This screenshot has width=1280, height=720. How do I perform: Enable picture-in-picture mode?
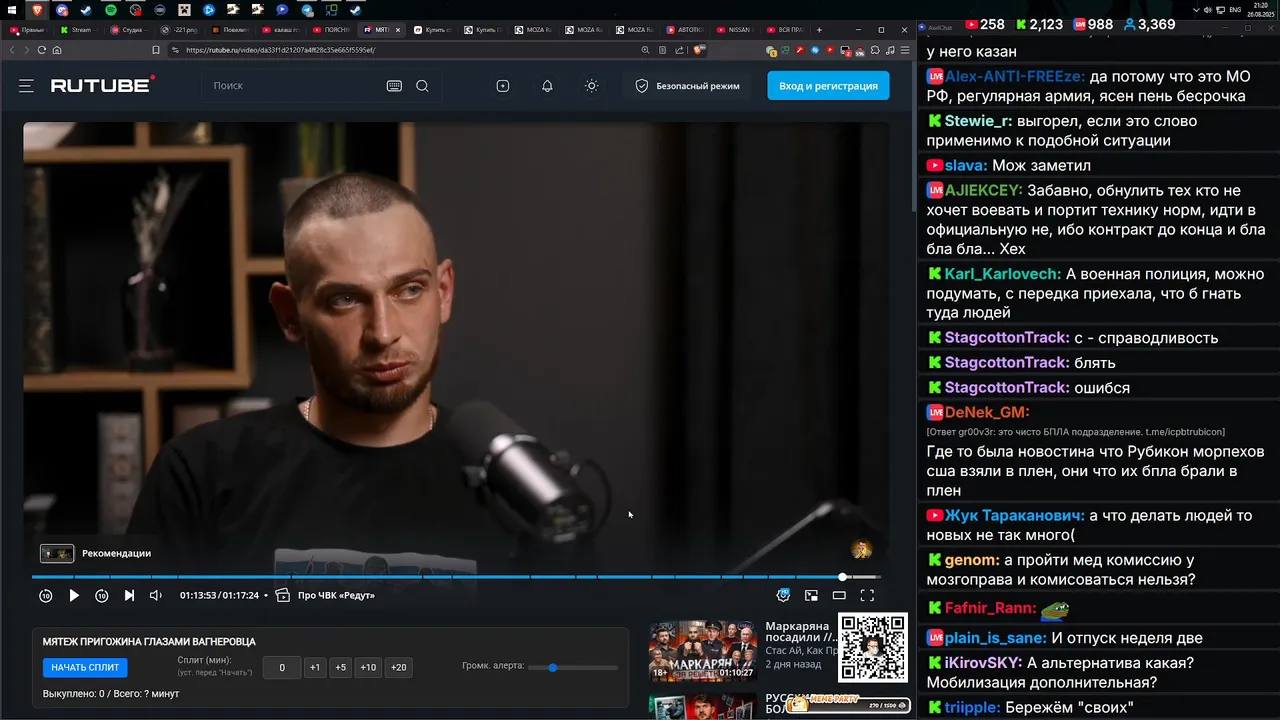tap(811, 595)
